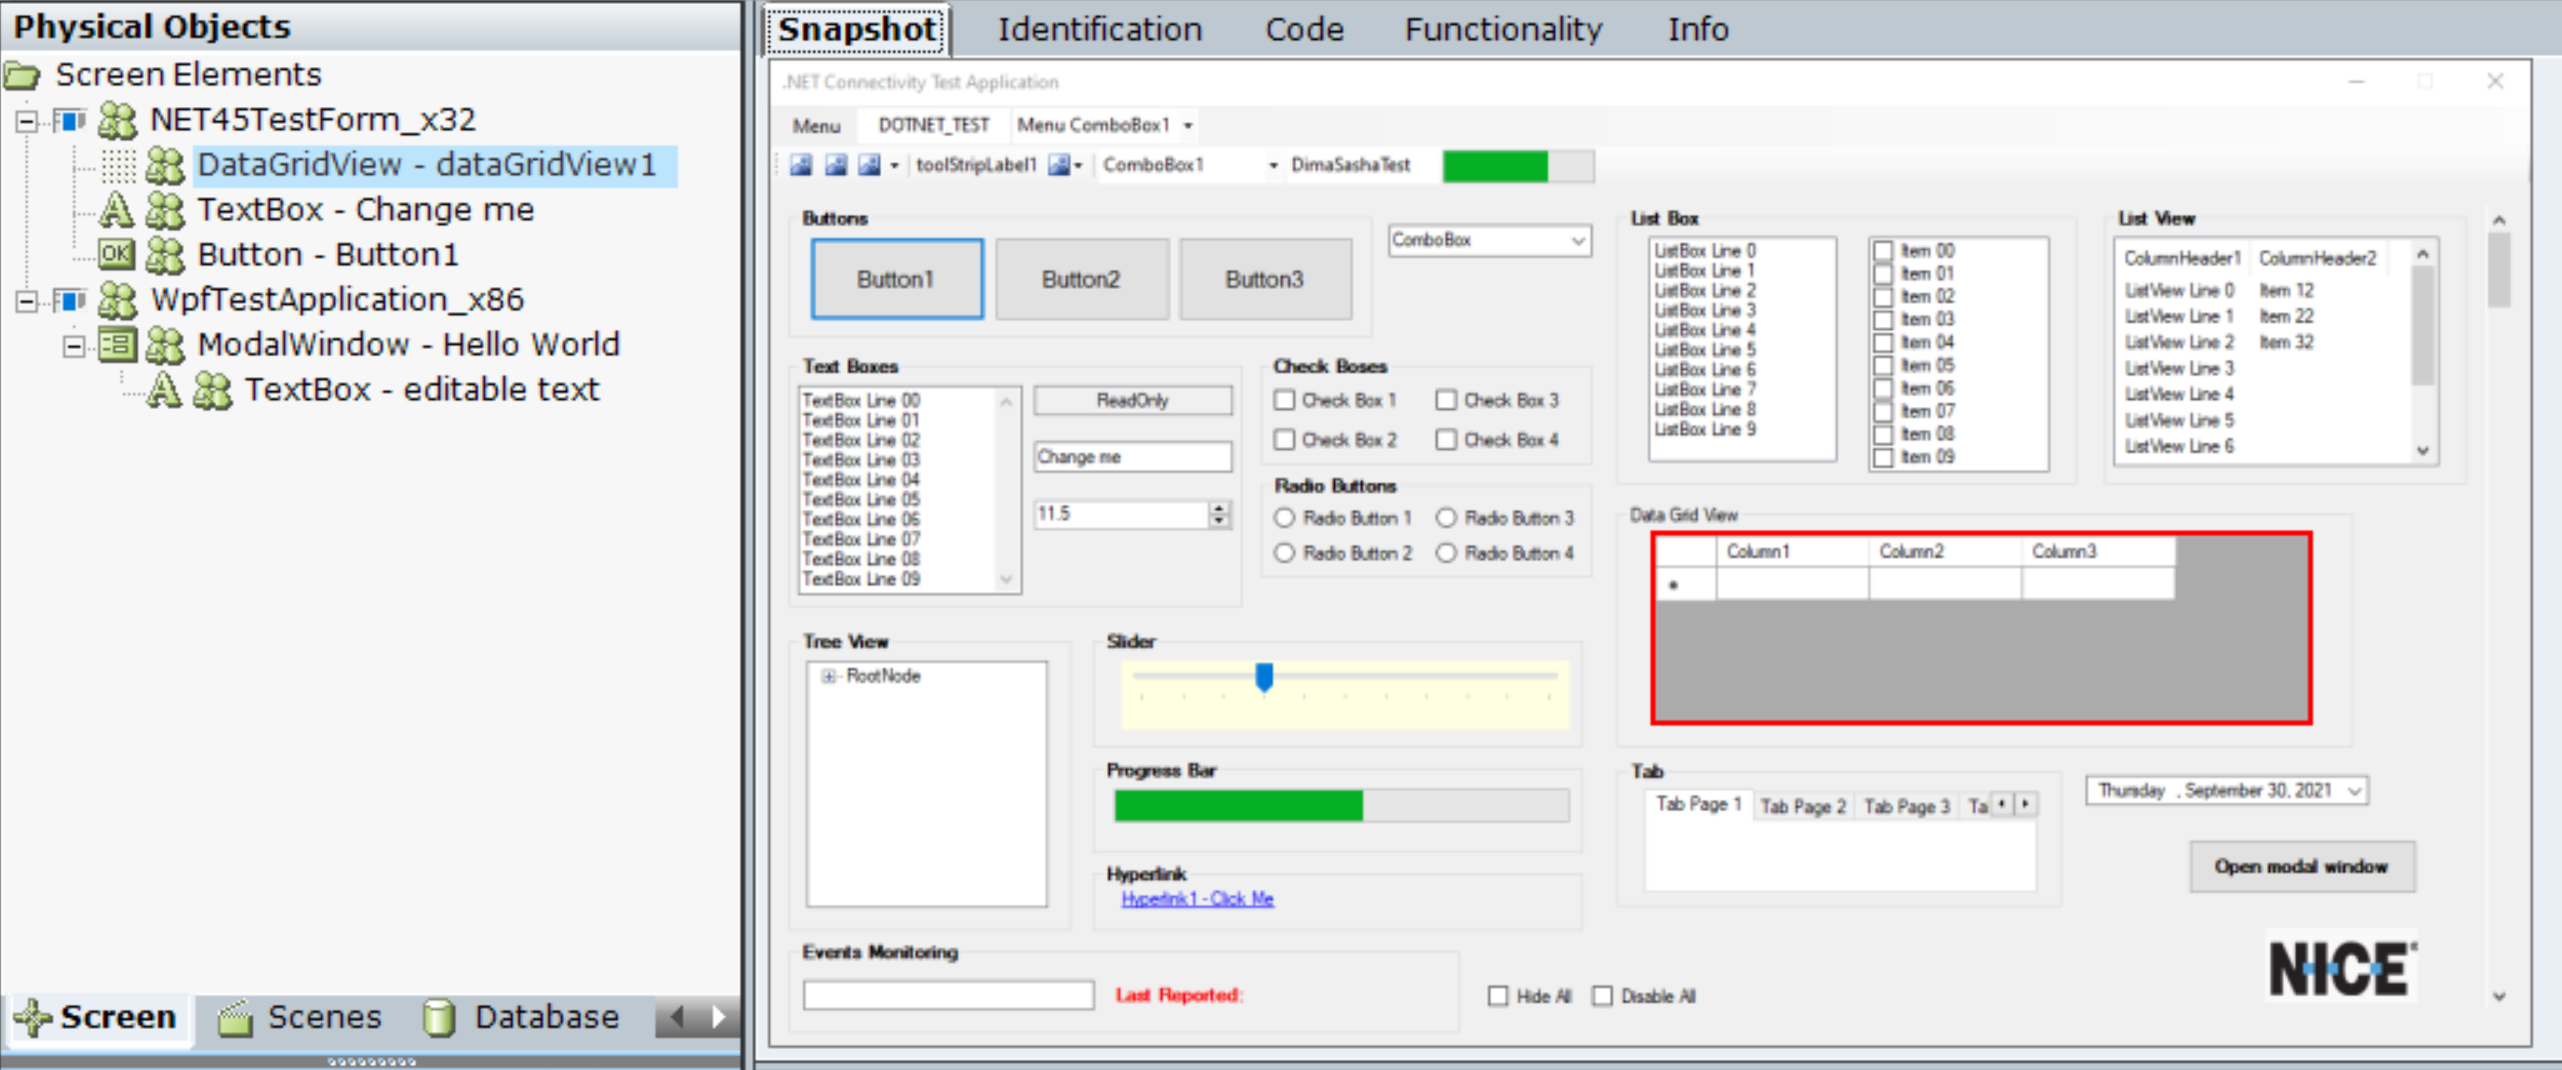The width and height of the screenshot is (2562, 1070).
Task: Tick the Check Box 1 checkbox
Action: coord(1285,400)
